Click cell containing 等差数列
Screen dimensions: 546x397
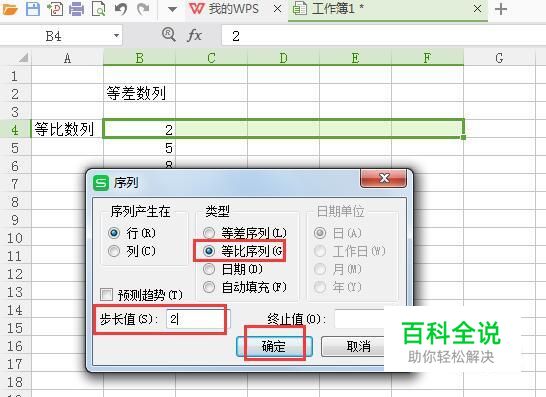[x=139, y=93]
